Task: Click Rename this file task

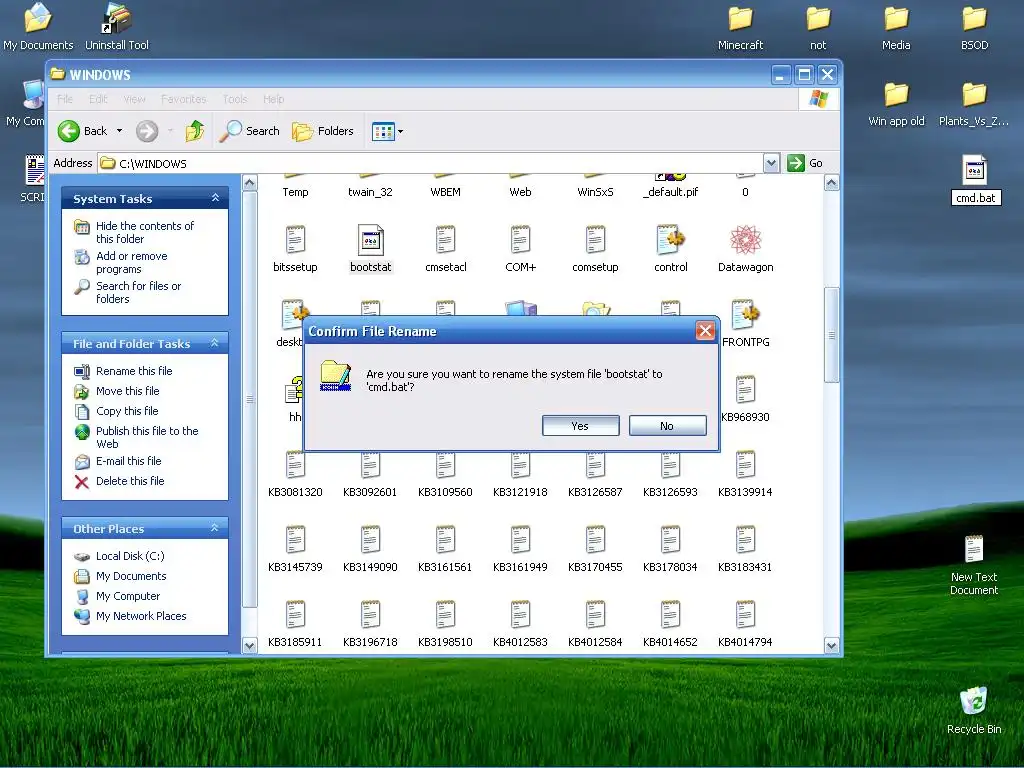Action: click(x=134, y=371)
